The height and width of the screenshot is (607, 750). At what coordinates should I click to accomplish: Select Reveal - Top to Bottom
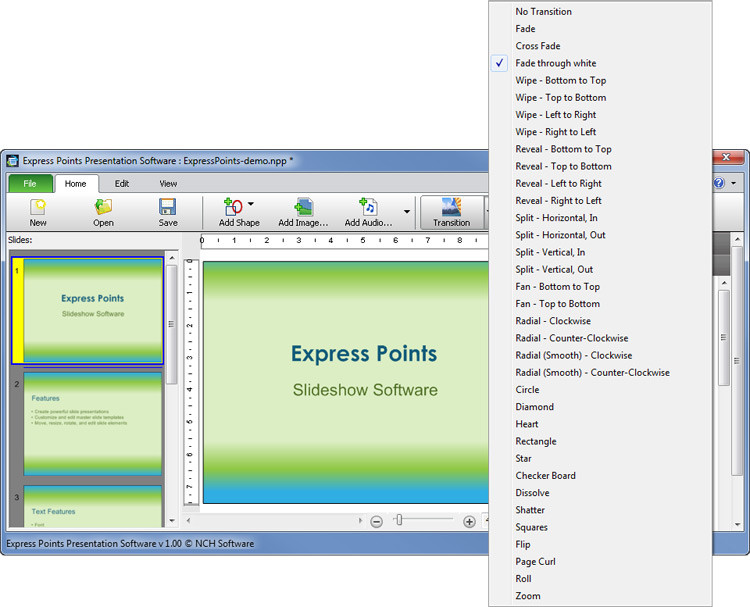(600, 166)
